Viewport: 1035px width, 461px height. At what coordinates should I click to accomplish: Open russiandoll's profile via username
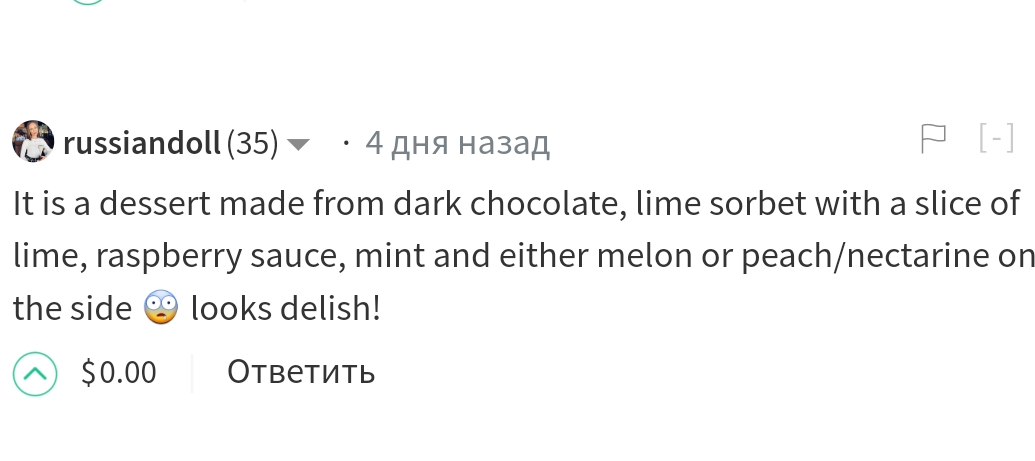[x=142, y=144]
